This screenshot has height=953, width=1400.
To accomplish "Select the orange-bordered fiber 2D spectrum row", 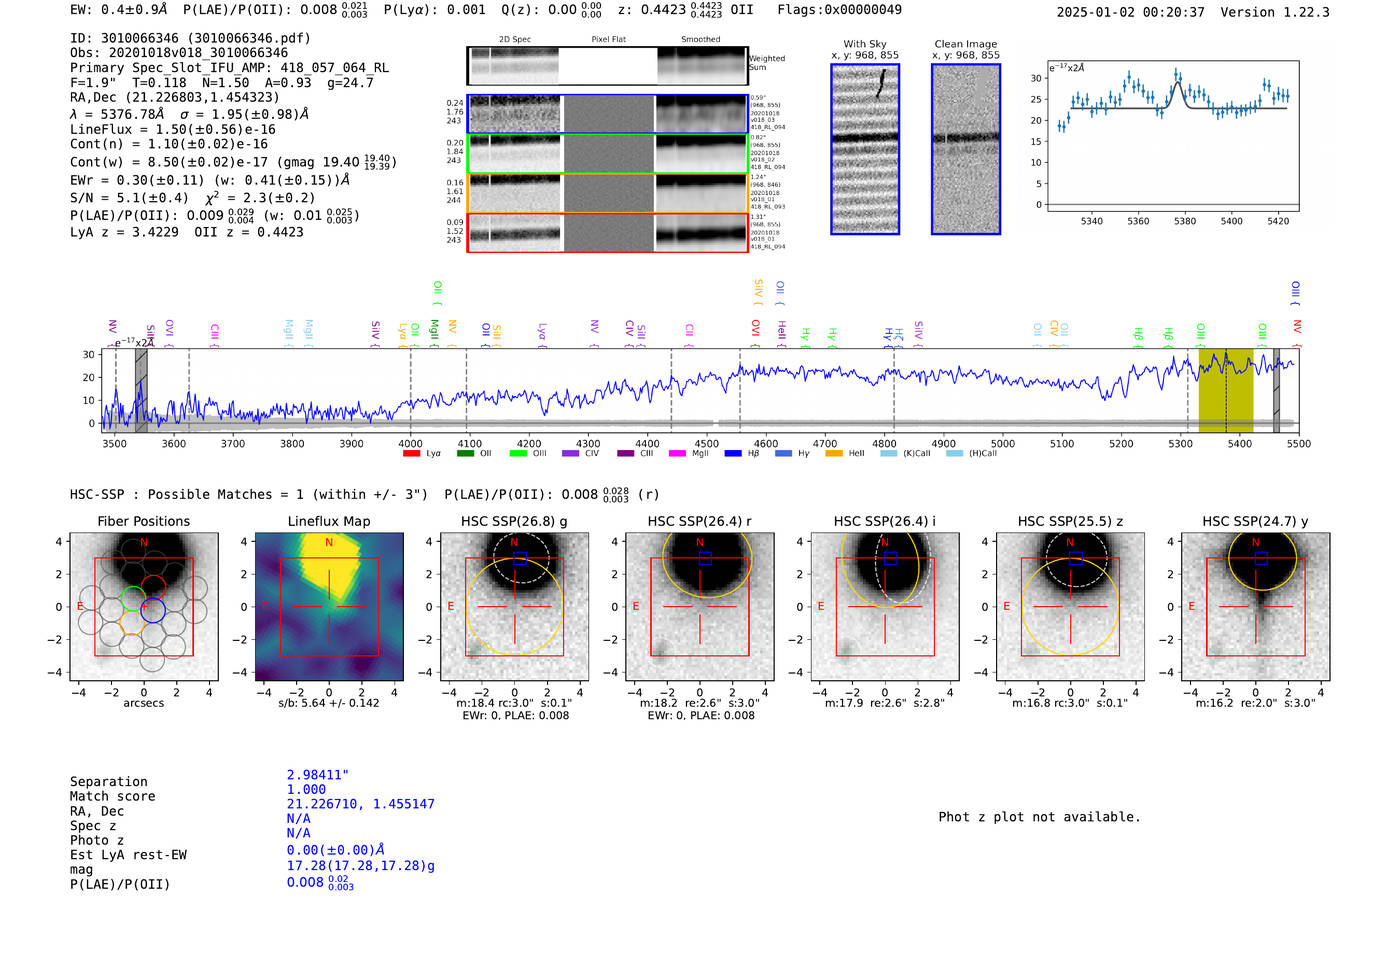I will [x=608, y=193].
